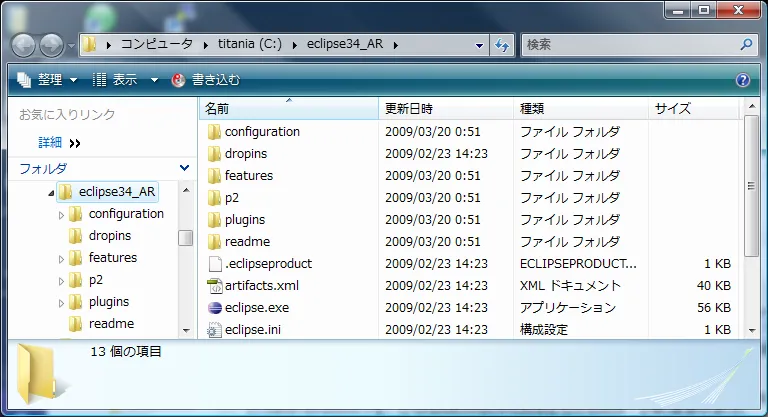Sort by the サイズ column header
The width and height of the screenshot is (768, 417).
(x=694, y=108)
